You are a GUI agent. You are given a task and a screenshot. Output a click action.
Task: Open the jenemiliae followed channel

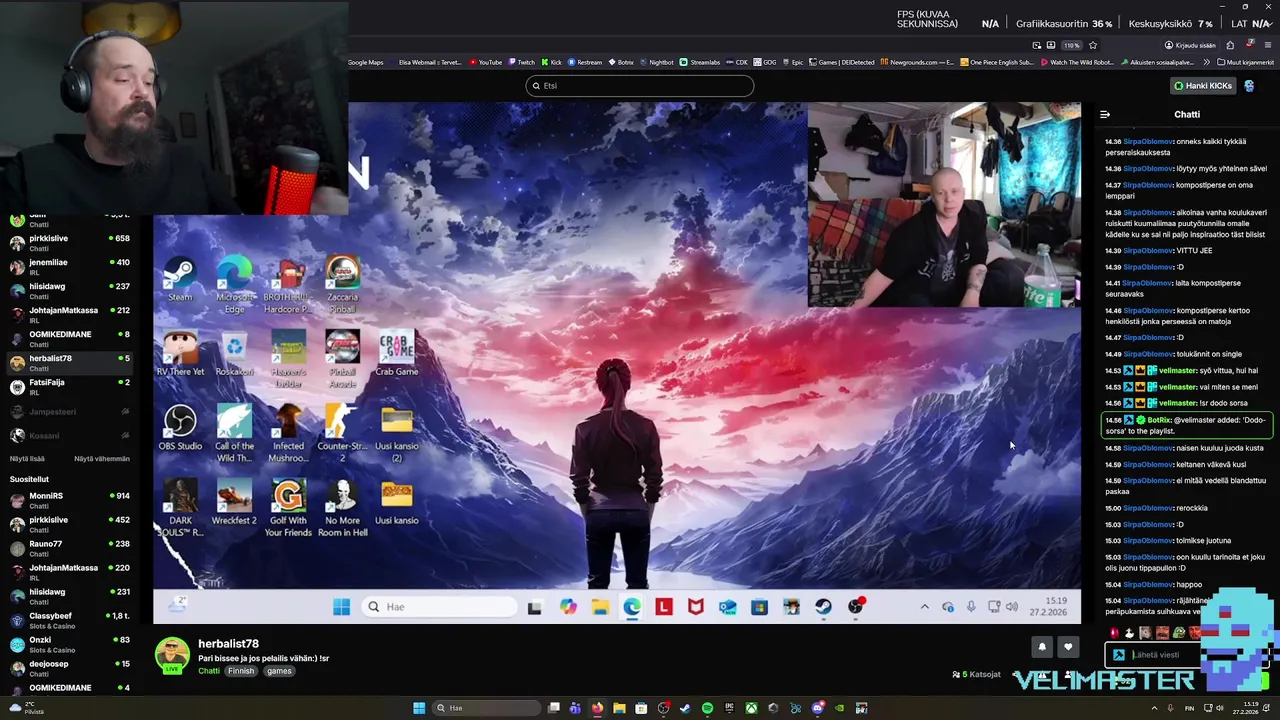(x=70, y=266)
